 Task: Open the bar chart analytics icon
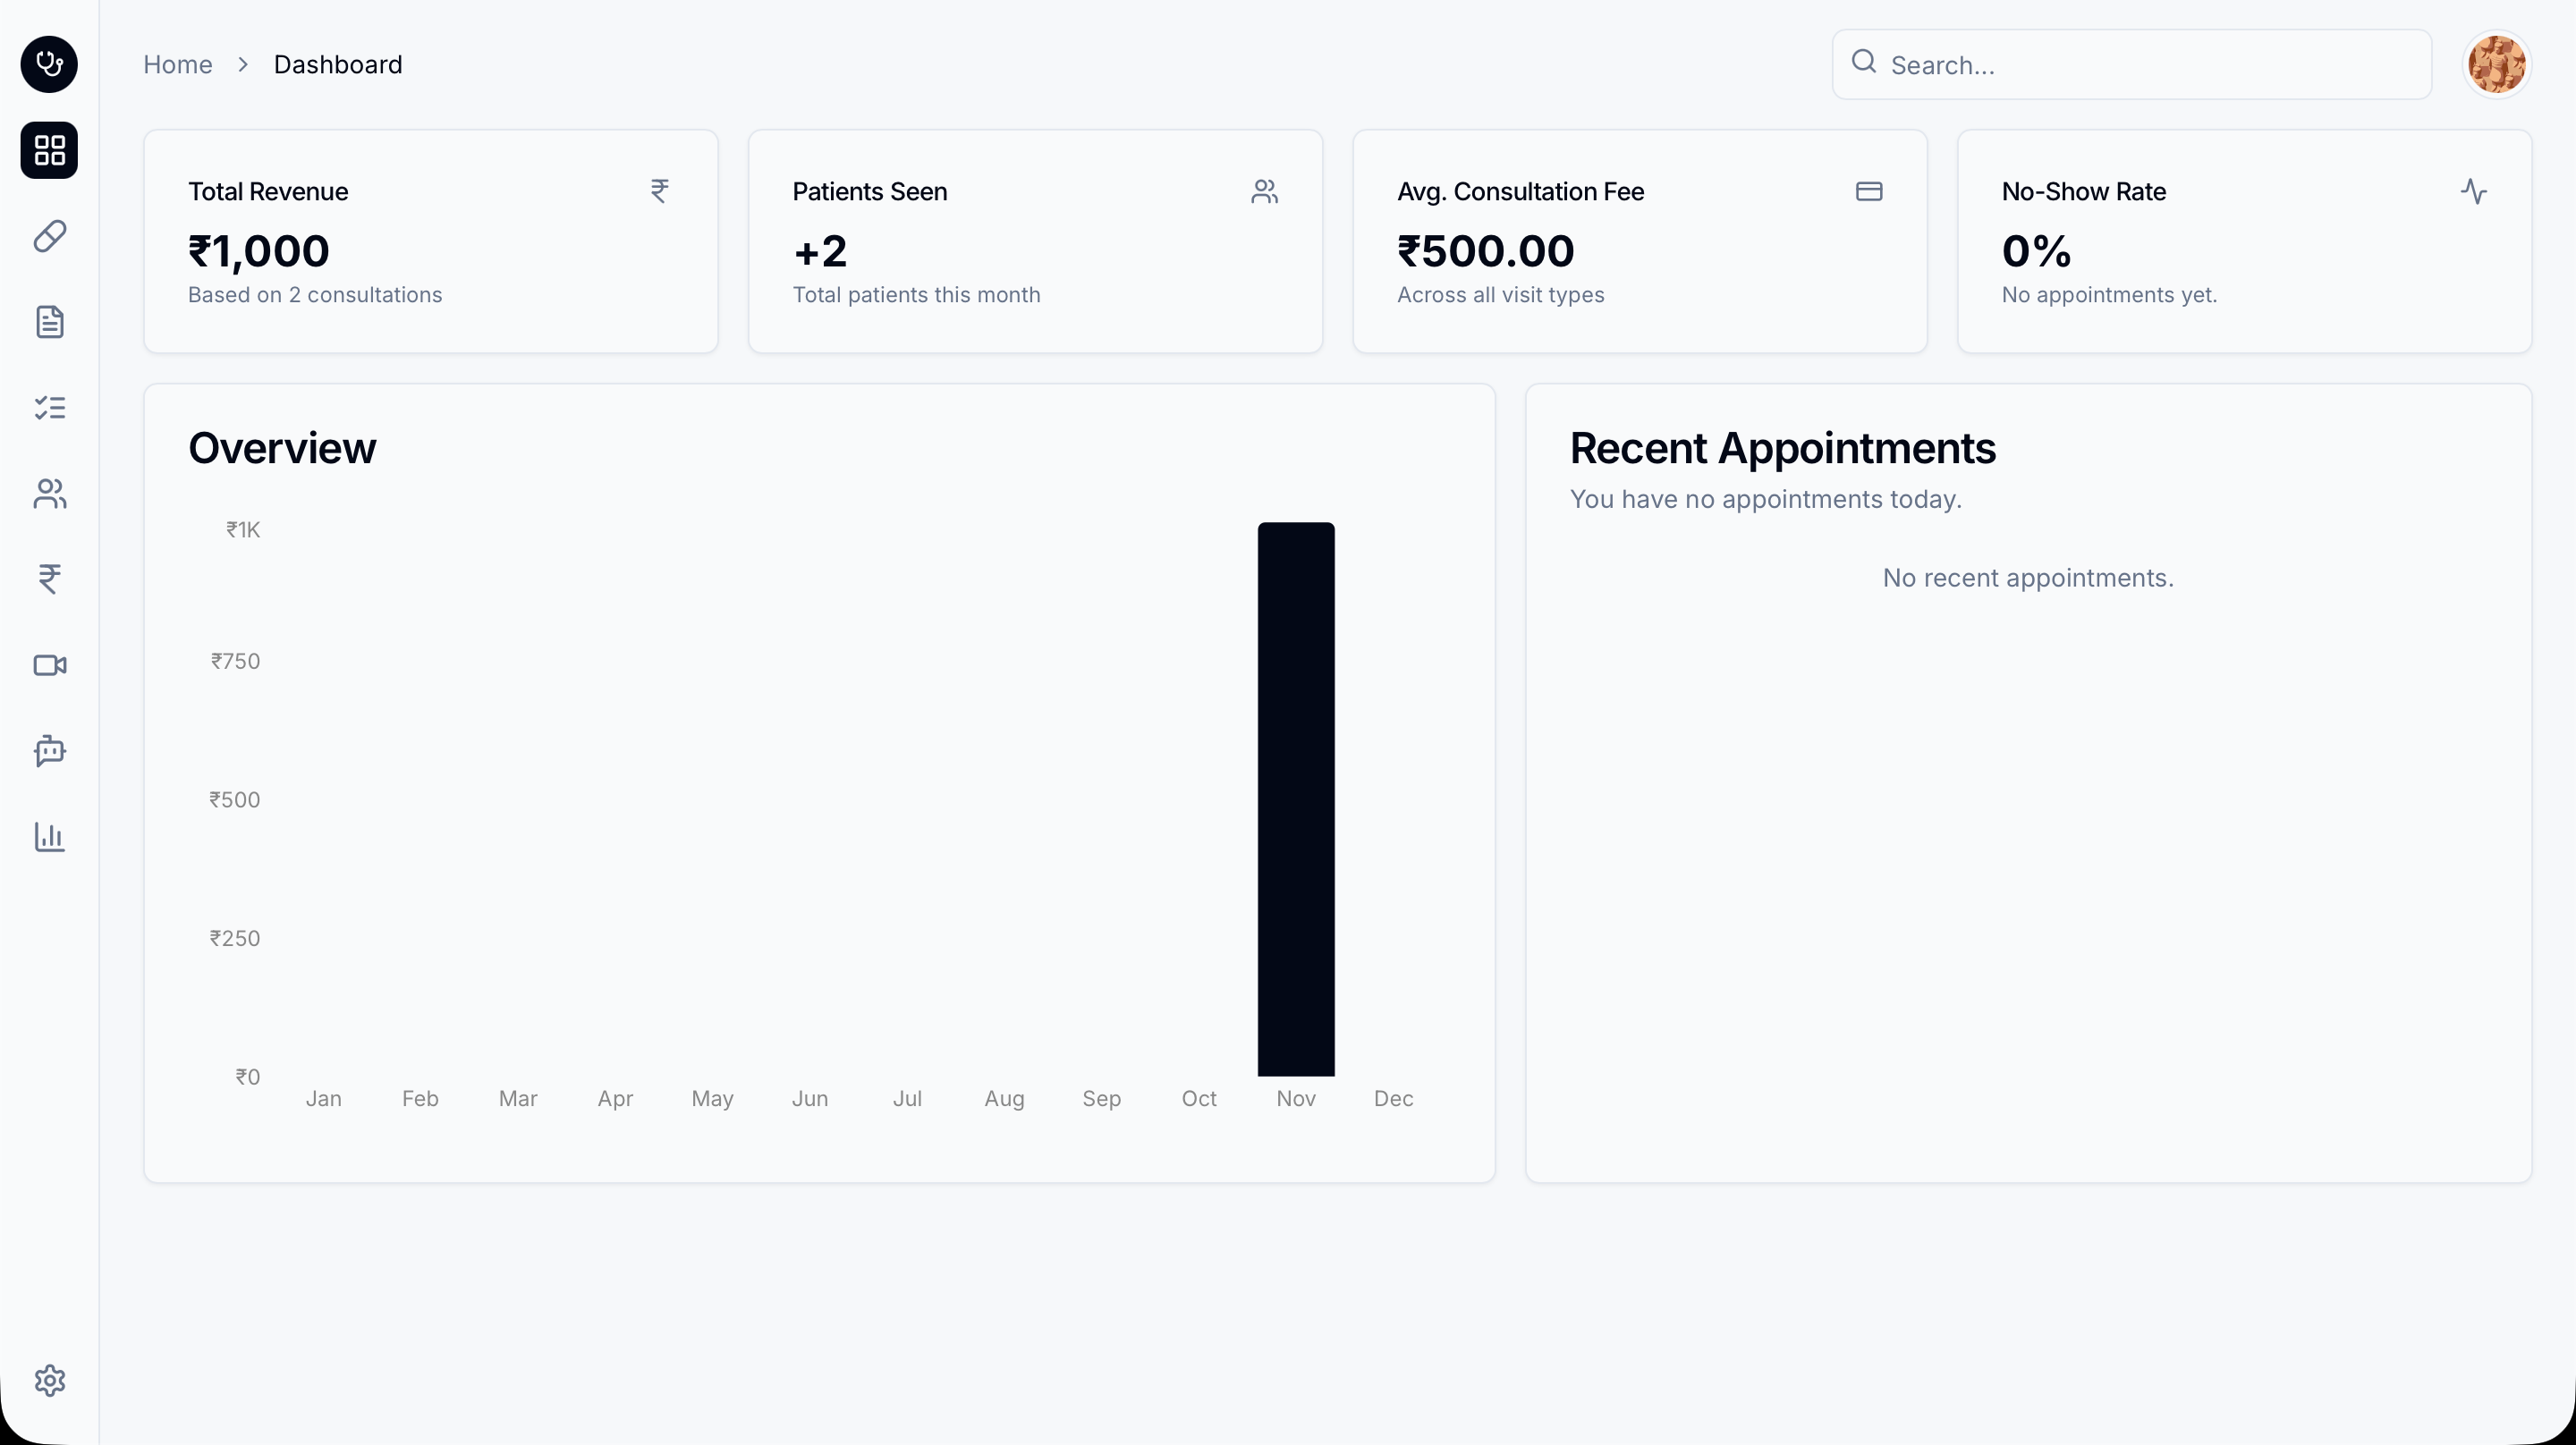(49, 836)
